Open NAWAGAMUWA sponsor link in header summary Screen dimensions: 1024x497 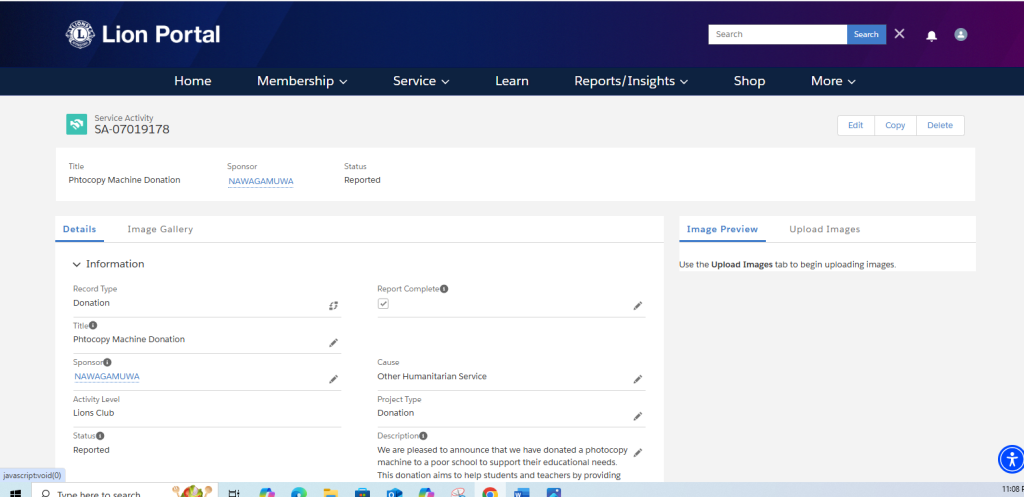(x=261, y=181)
